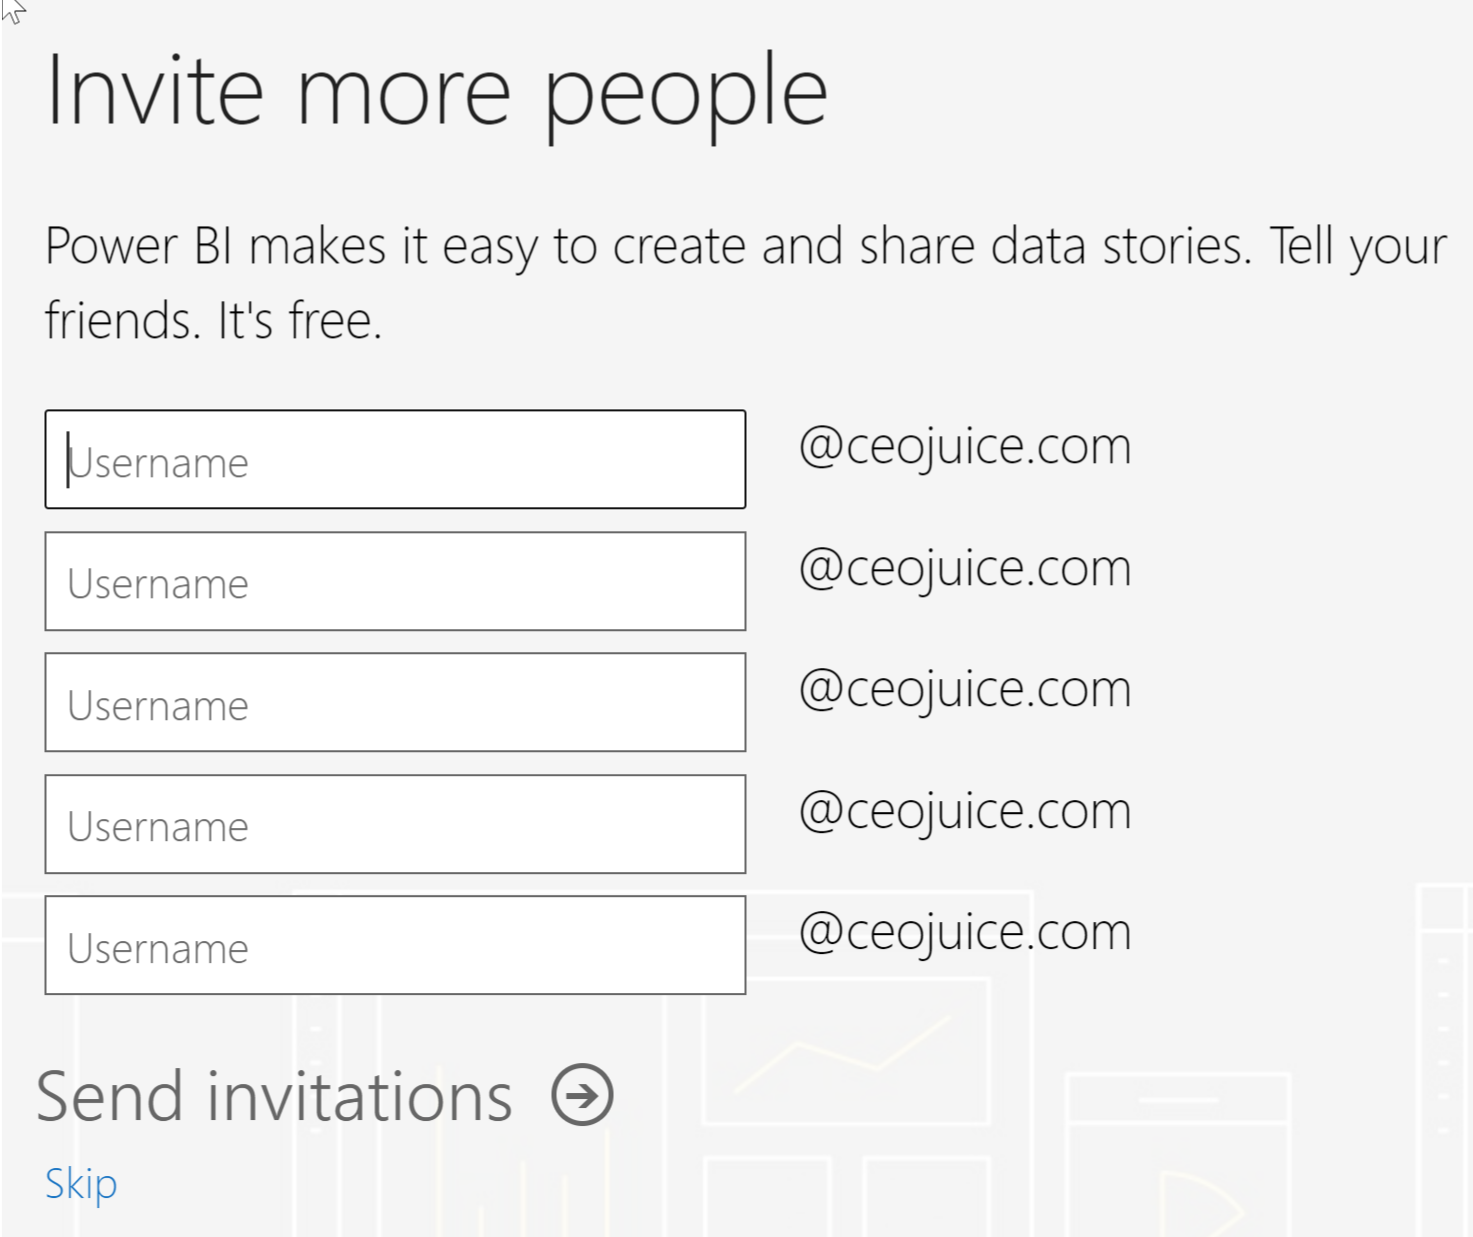Focus the first Username field
This screenshot has width=1473, height=1237.
pyautogui.click(x=395, y=459)
